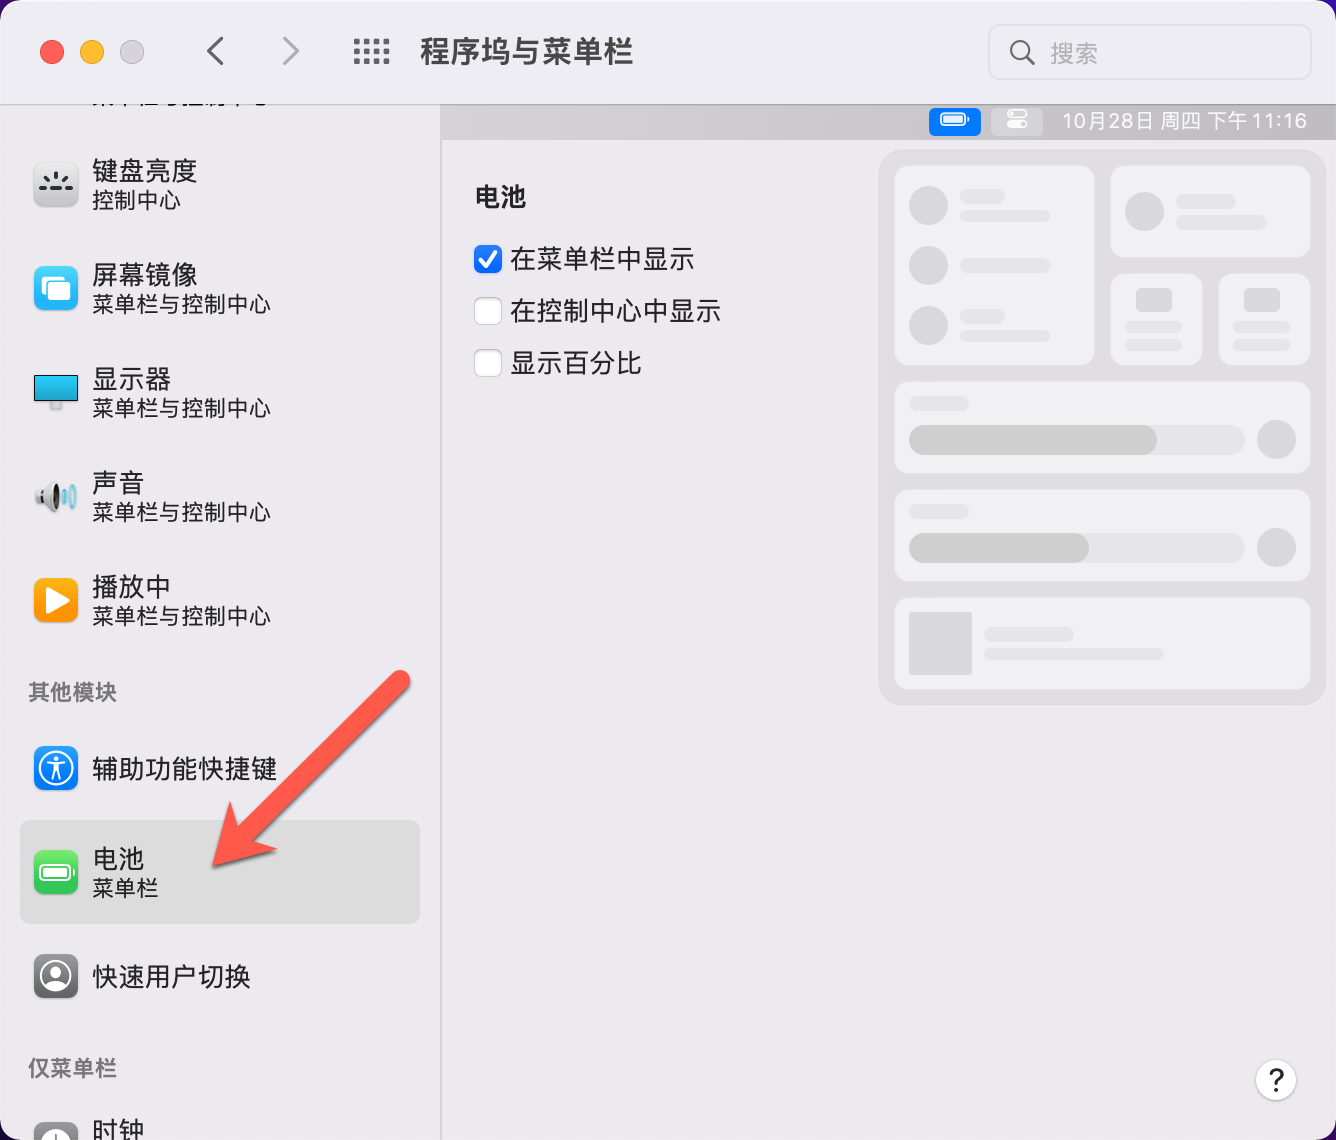Click the date and time in preview menu bar
Screen dimensions: 1336x1140
pyautogui.click(x=1184, y=121)
